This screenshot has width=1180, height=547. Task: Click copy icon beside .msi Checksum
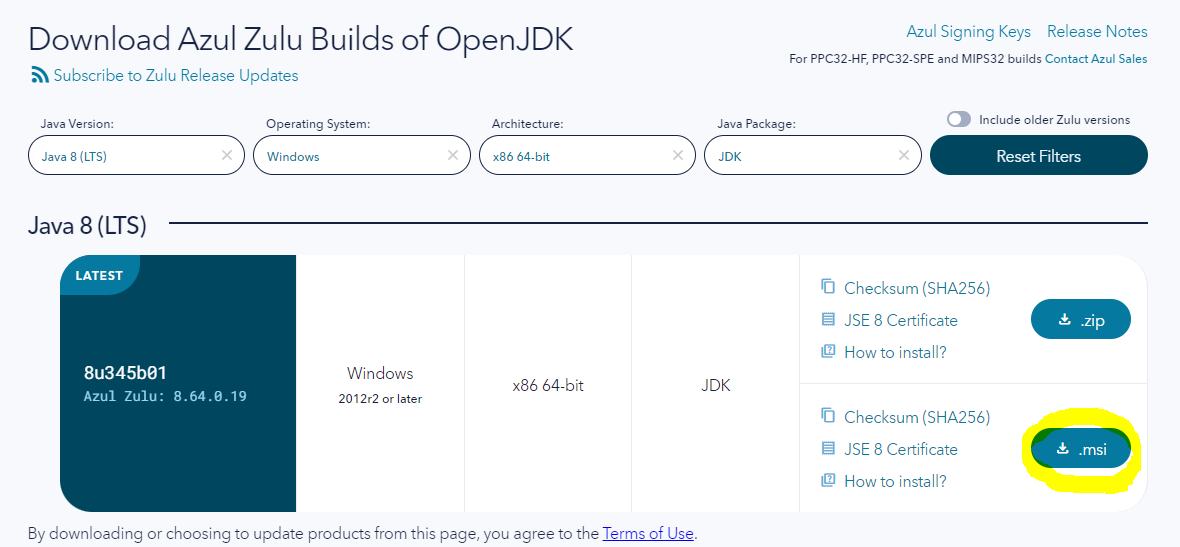(828, 415)
